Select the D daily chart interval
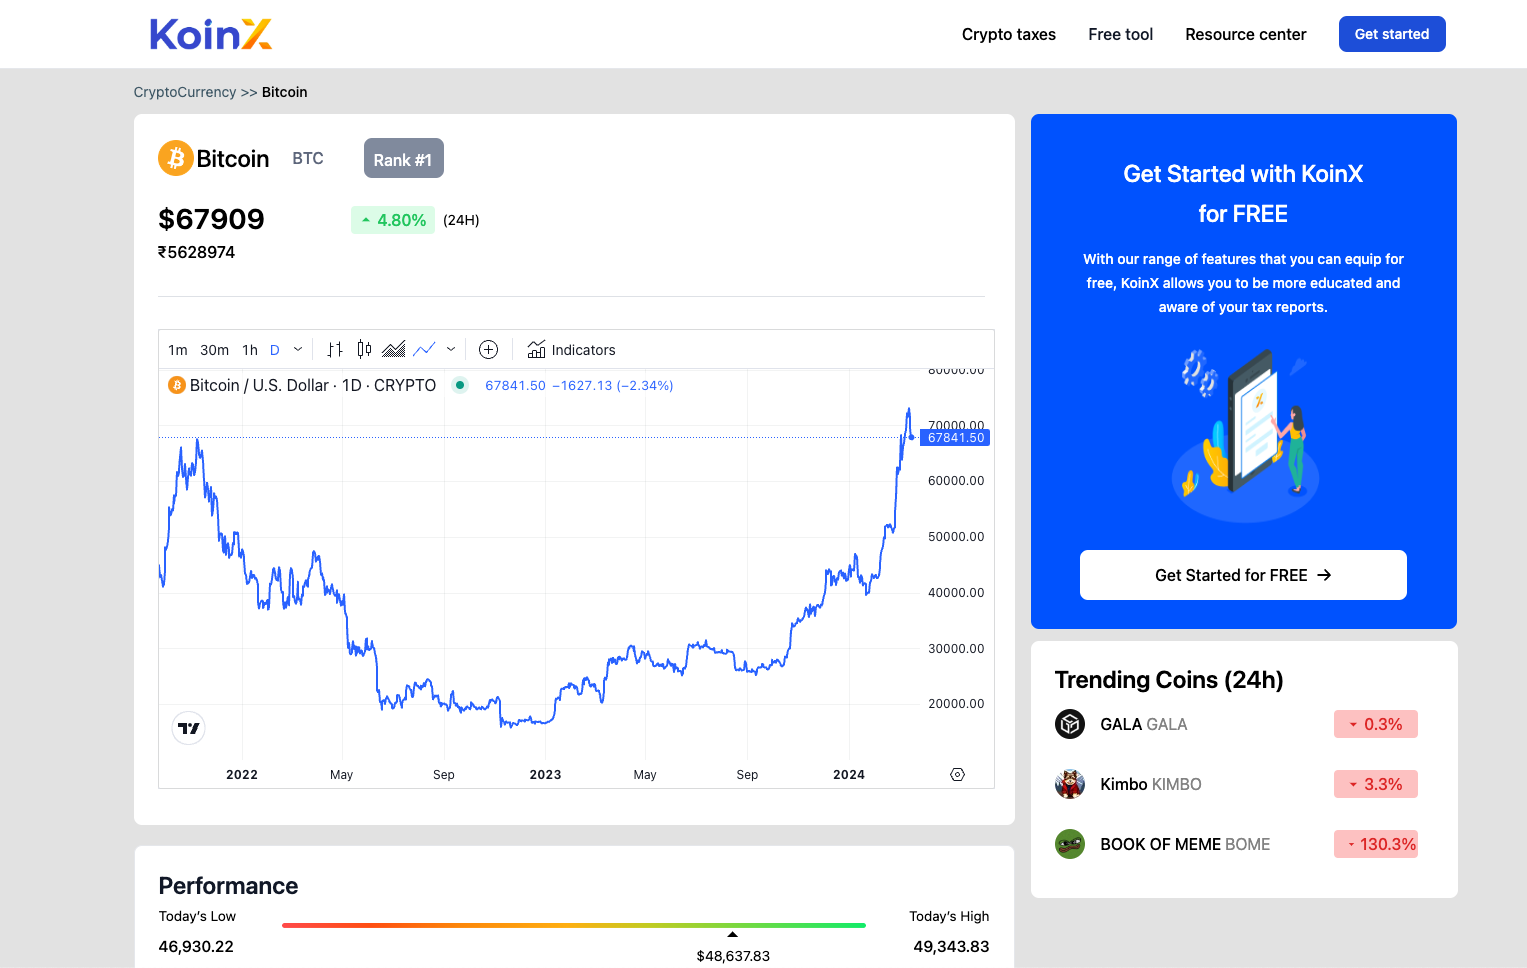Screen dimensions: 1527x968 pos(275,350)
